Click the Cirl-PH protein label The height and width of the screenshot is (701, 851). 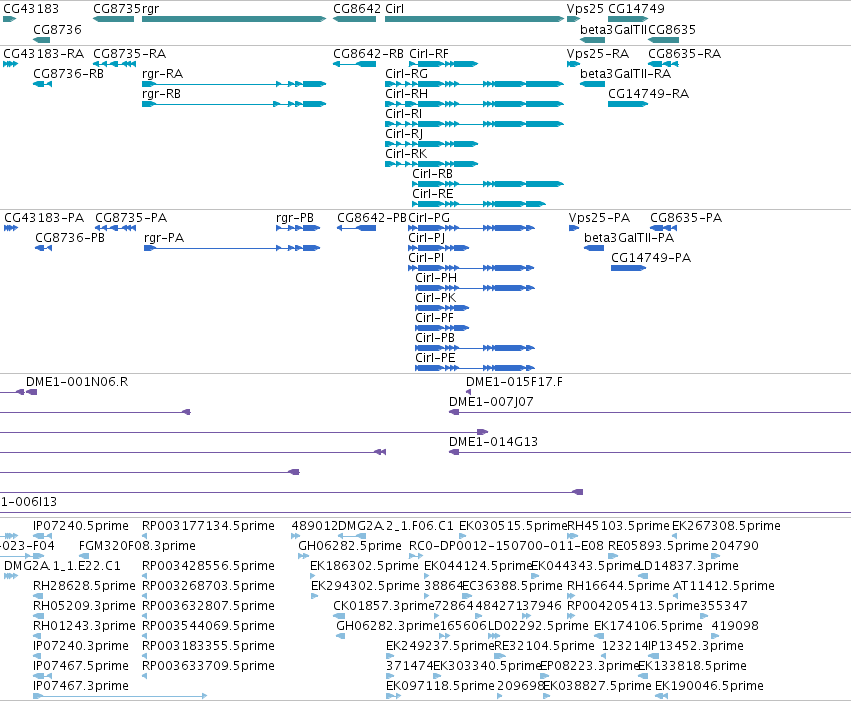[x=436, y=278]
